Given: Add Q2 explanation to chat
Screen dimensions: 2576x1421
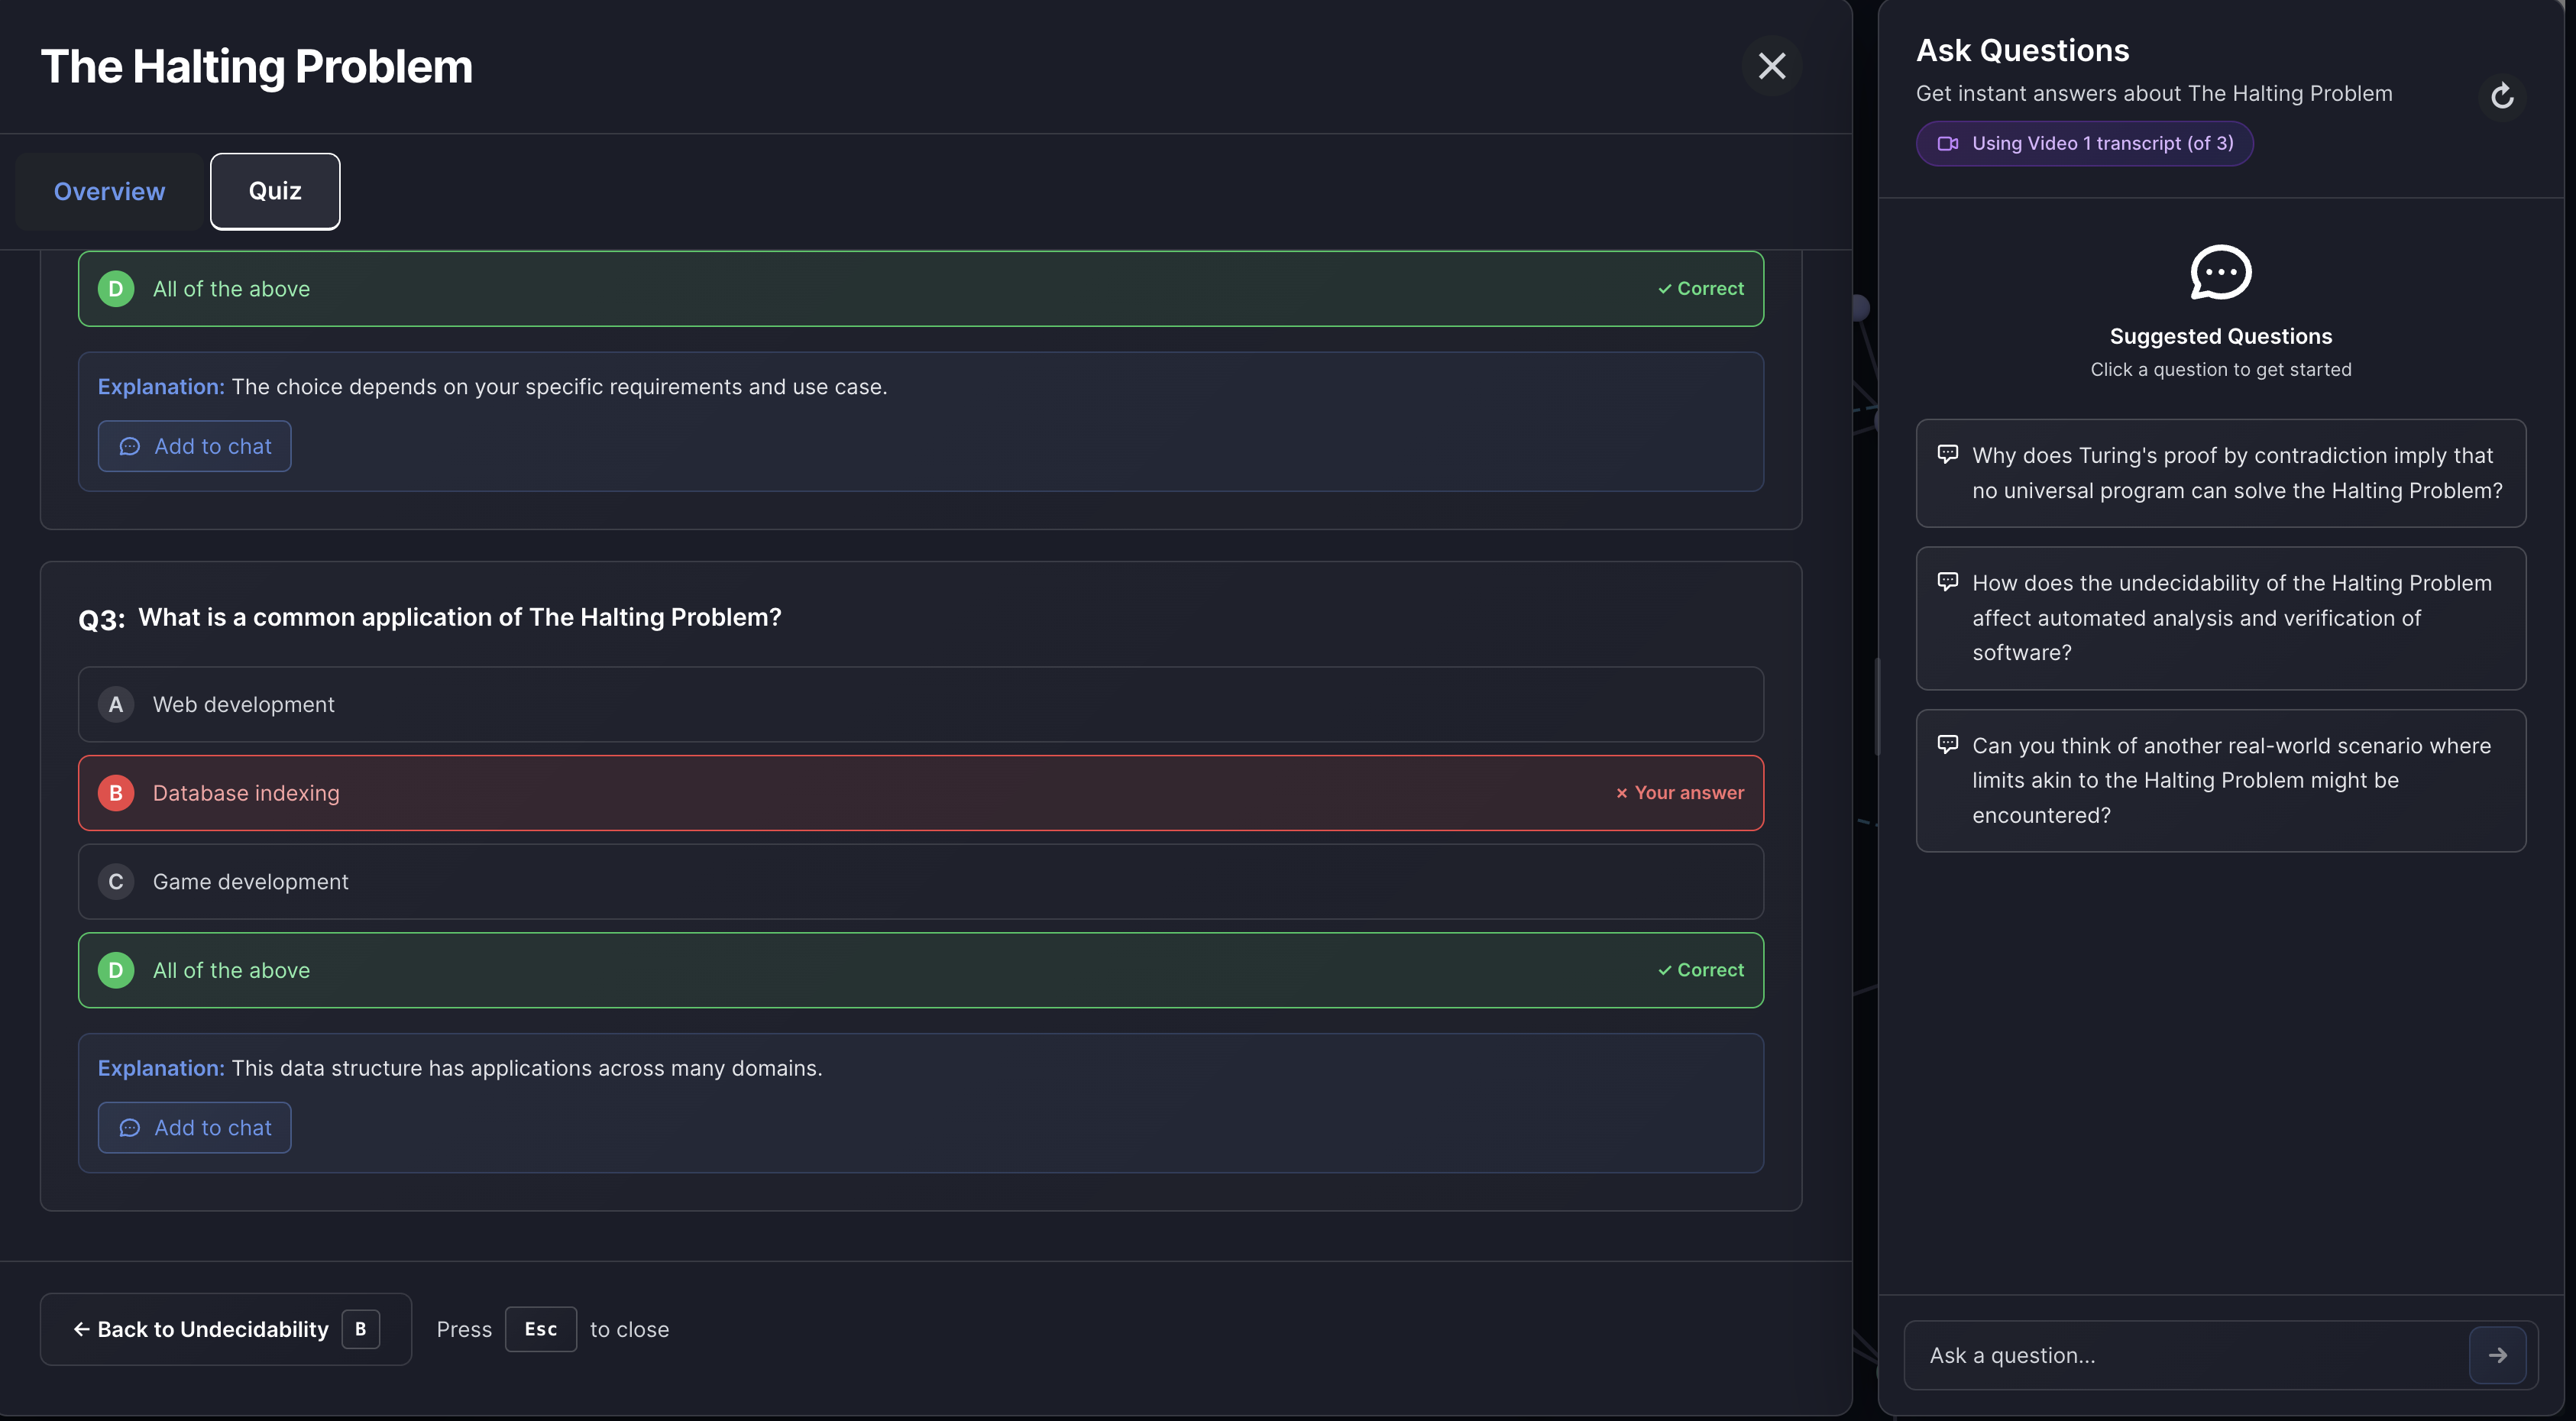Looking at the screenshot, I should click(194, 446).
